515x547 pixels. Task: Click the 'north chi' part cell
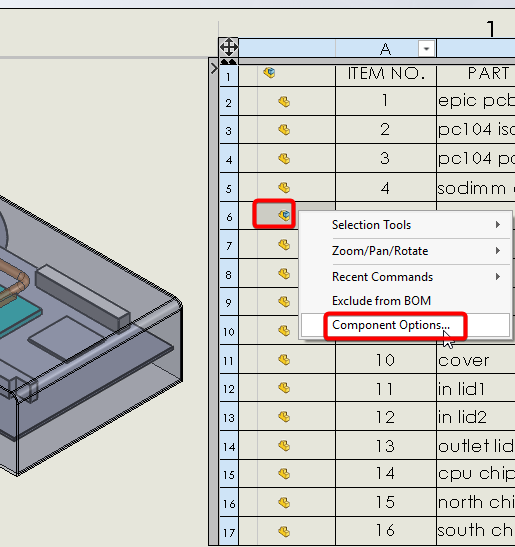coord(476,503)
